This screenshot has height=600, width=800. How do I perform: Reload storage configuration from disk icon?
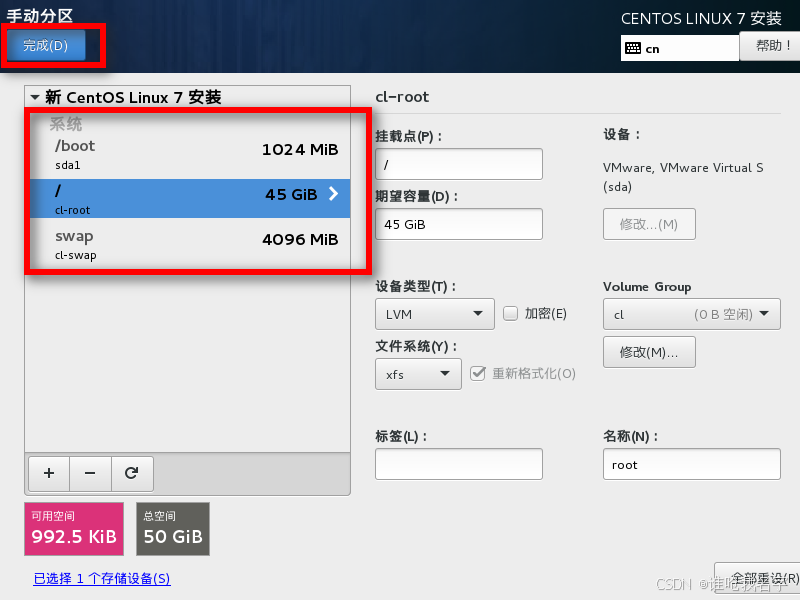(x=132, y=473)
